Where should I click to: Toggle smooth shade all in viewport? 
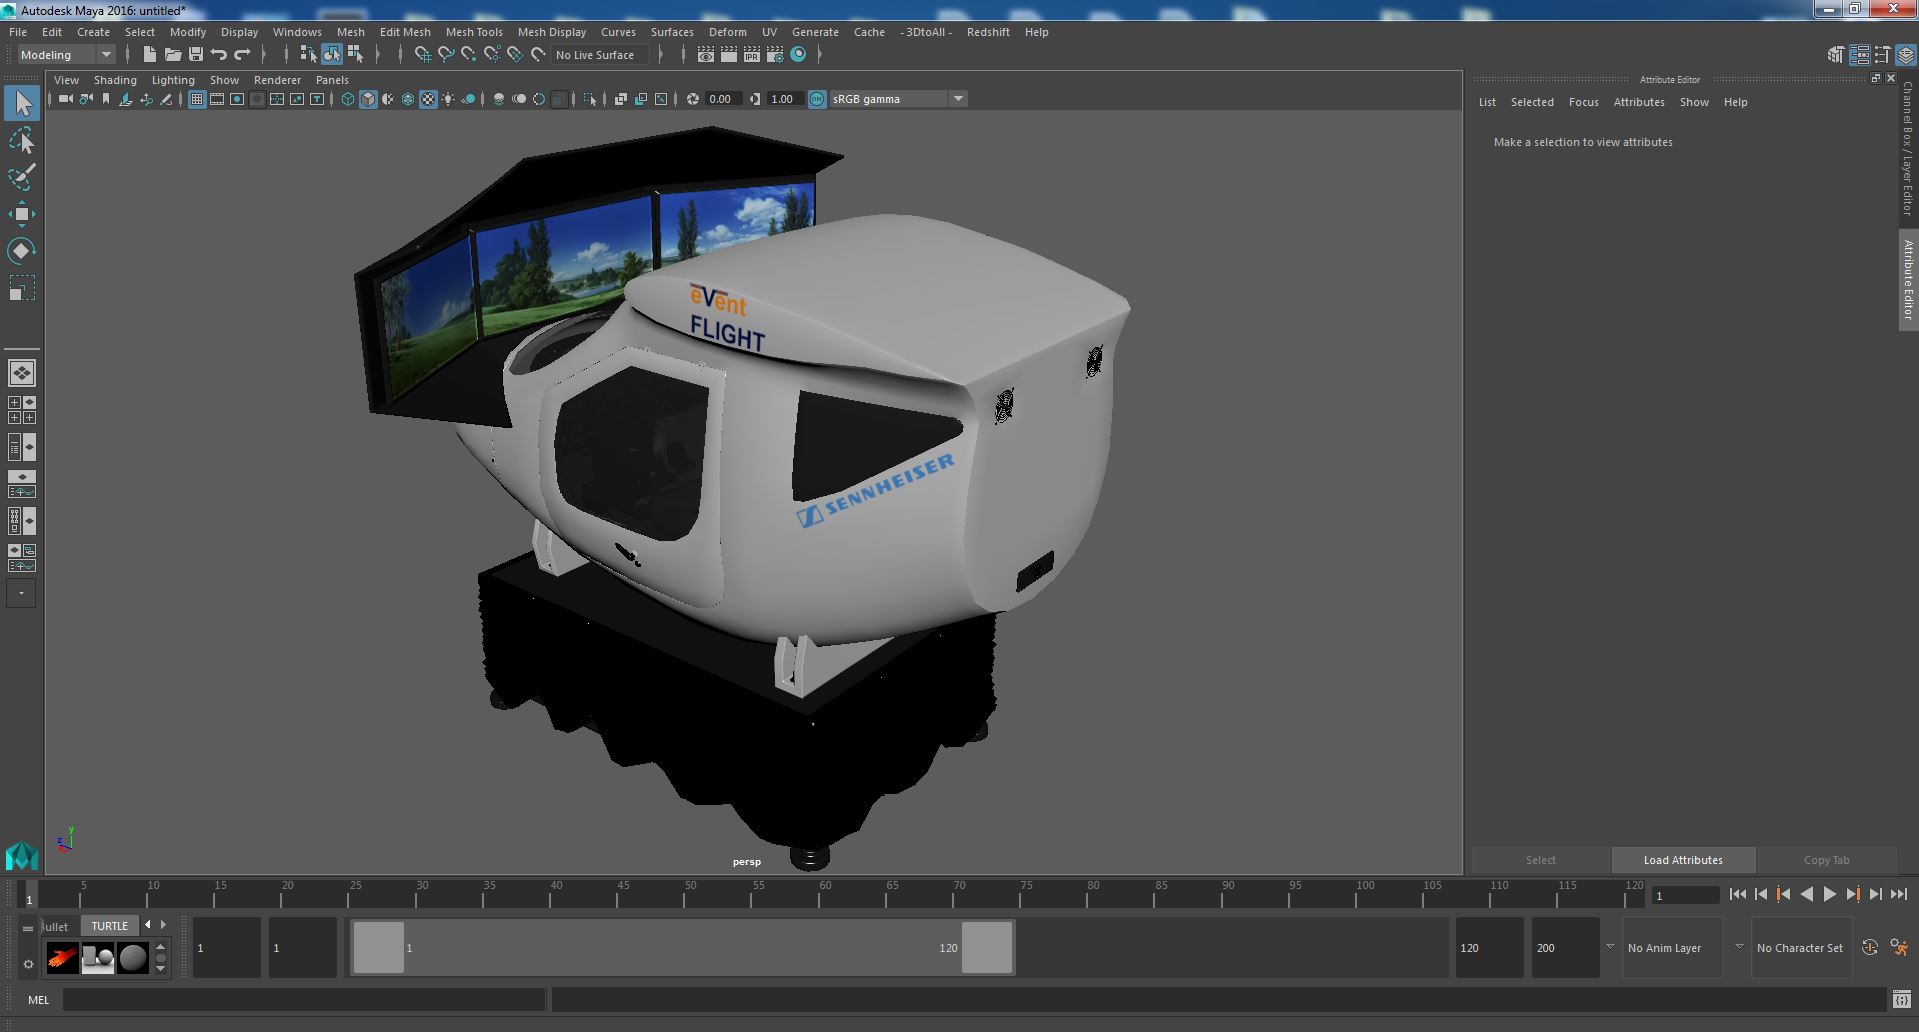(368, 99)
